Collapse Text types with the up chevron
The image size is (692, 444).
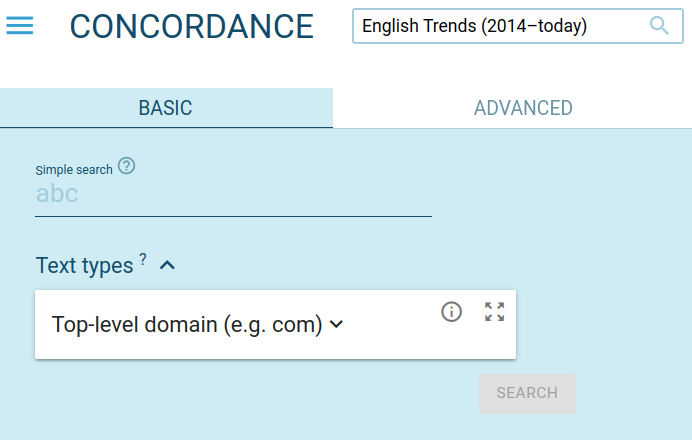(x=168, y=265)
